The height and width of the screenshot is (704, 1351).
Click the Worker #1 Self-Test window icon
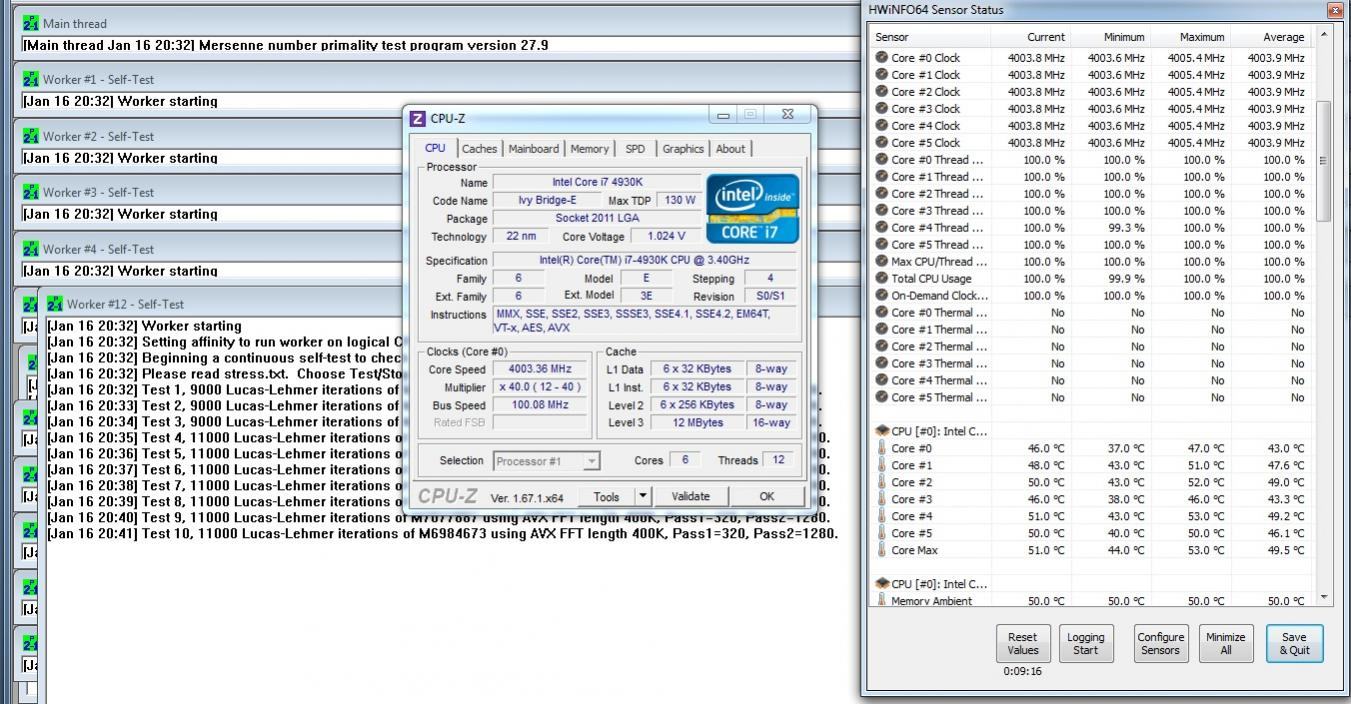pyautogui.click(x=31, y=79)
